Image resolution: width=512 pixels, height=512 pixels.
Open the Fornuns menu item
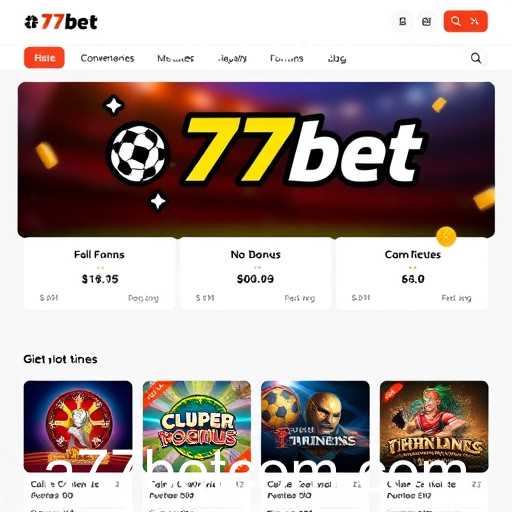(287, 59)
